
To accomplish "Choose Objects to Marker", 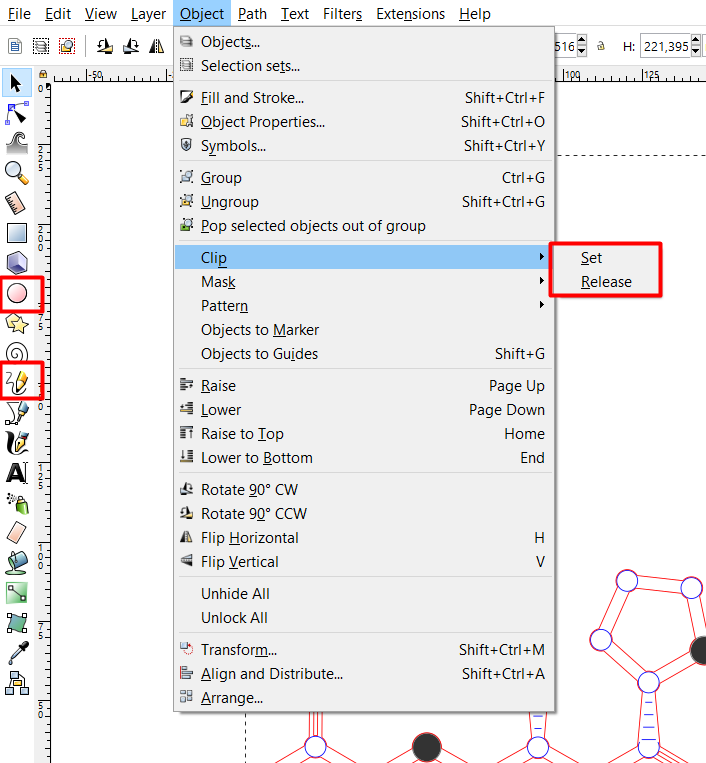I will coord(364,330).
